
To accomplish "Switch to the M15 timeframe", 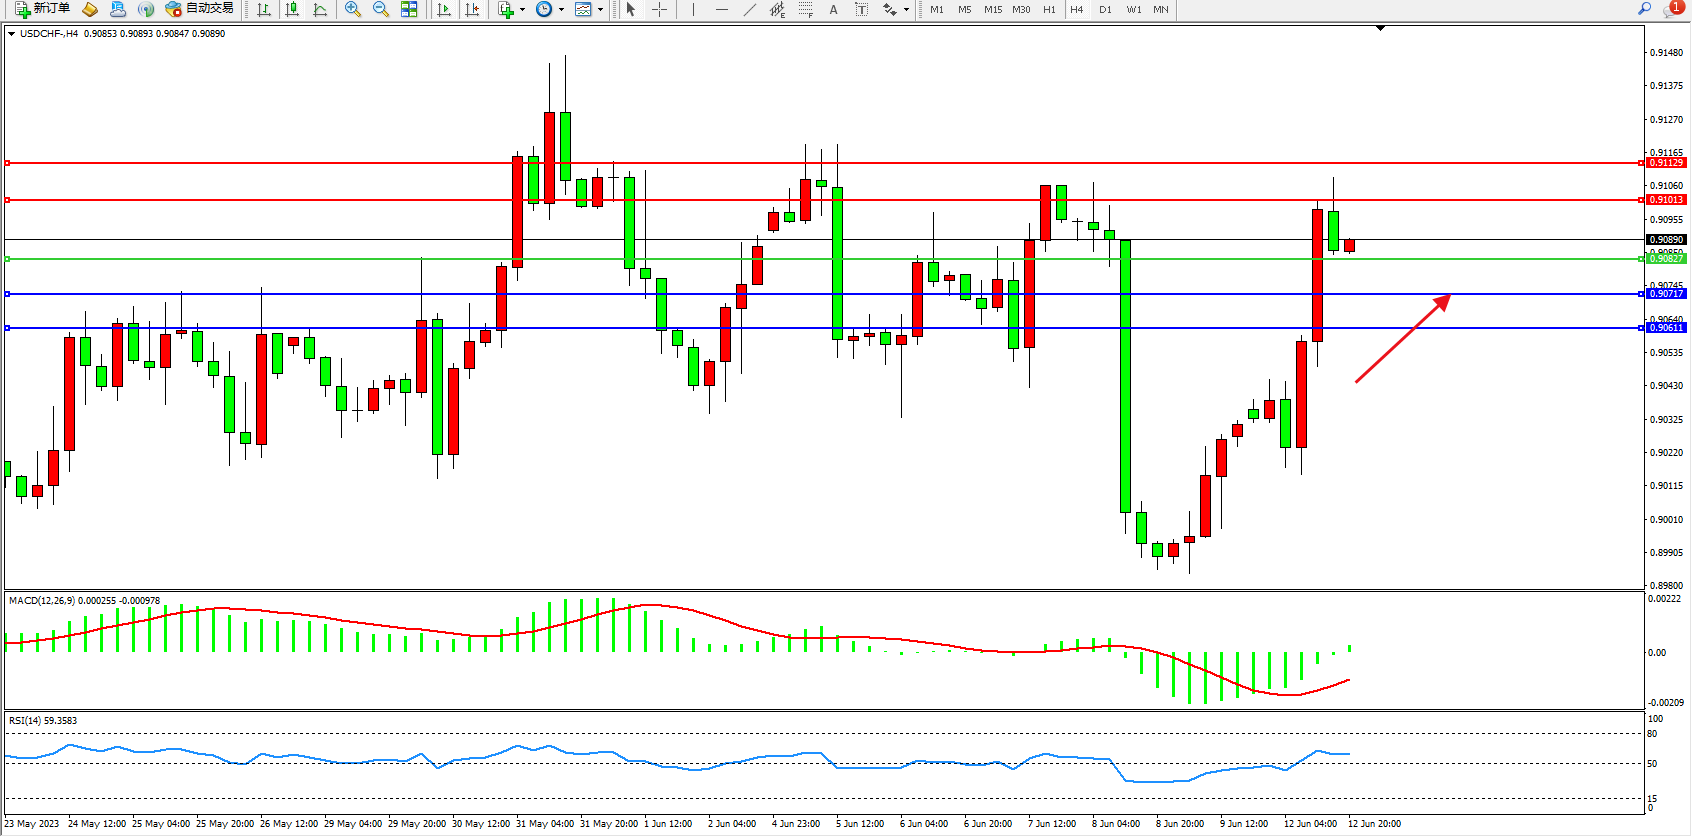I will pyautogui.click(x=993, y=10).
